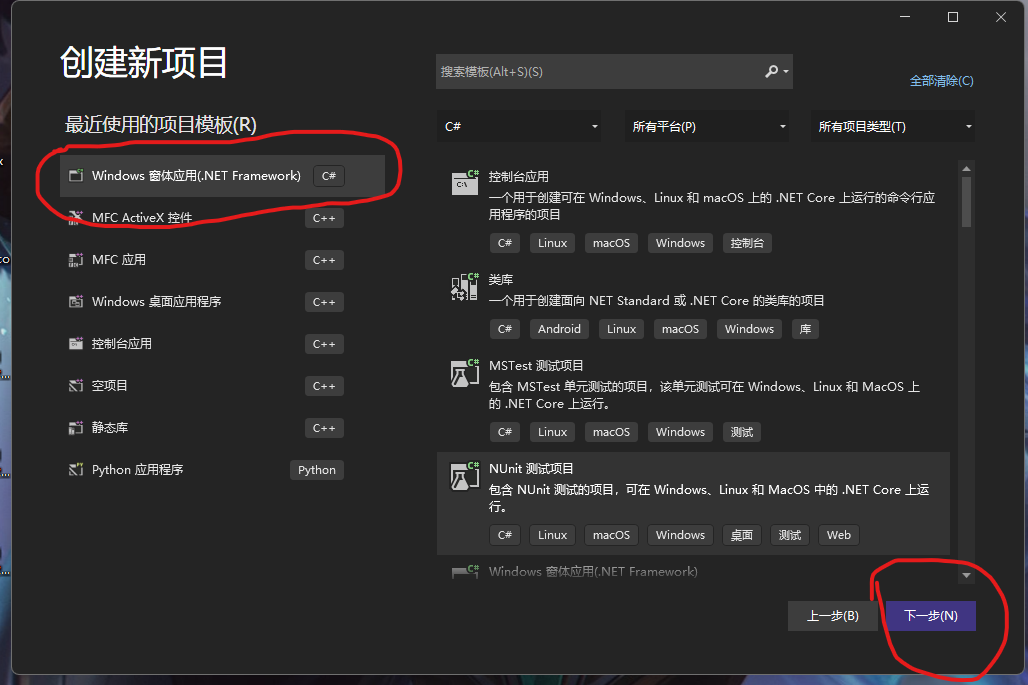Viewport: 1028px width, 685px height.
Task: Click the 全部清除(C) link
Action: point(941,81)
